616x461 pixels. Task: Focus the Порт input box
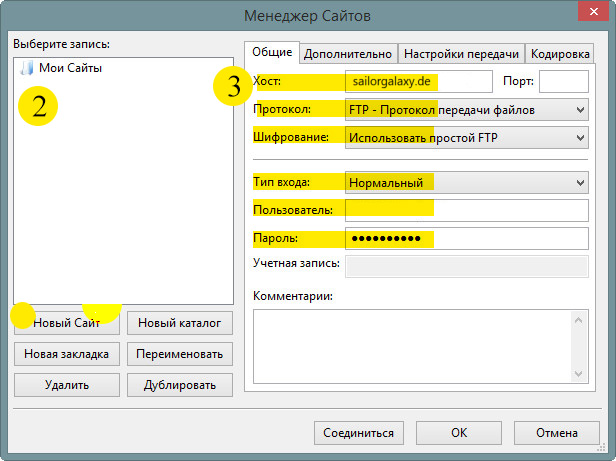(563, 81)
